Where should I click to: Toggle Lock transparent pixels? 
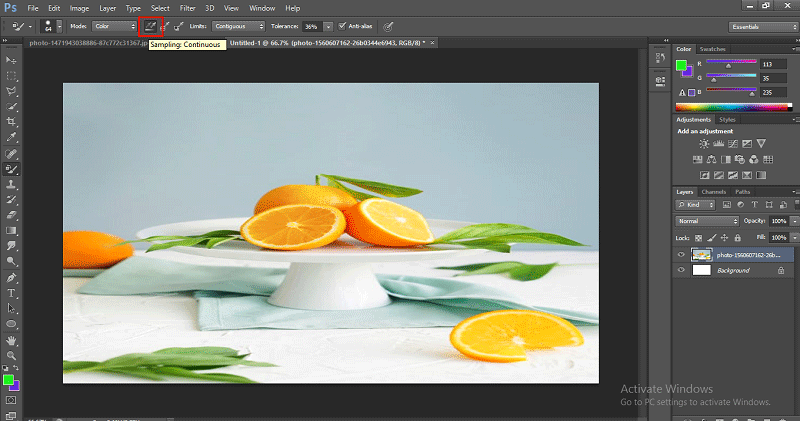[698, 238]
